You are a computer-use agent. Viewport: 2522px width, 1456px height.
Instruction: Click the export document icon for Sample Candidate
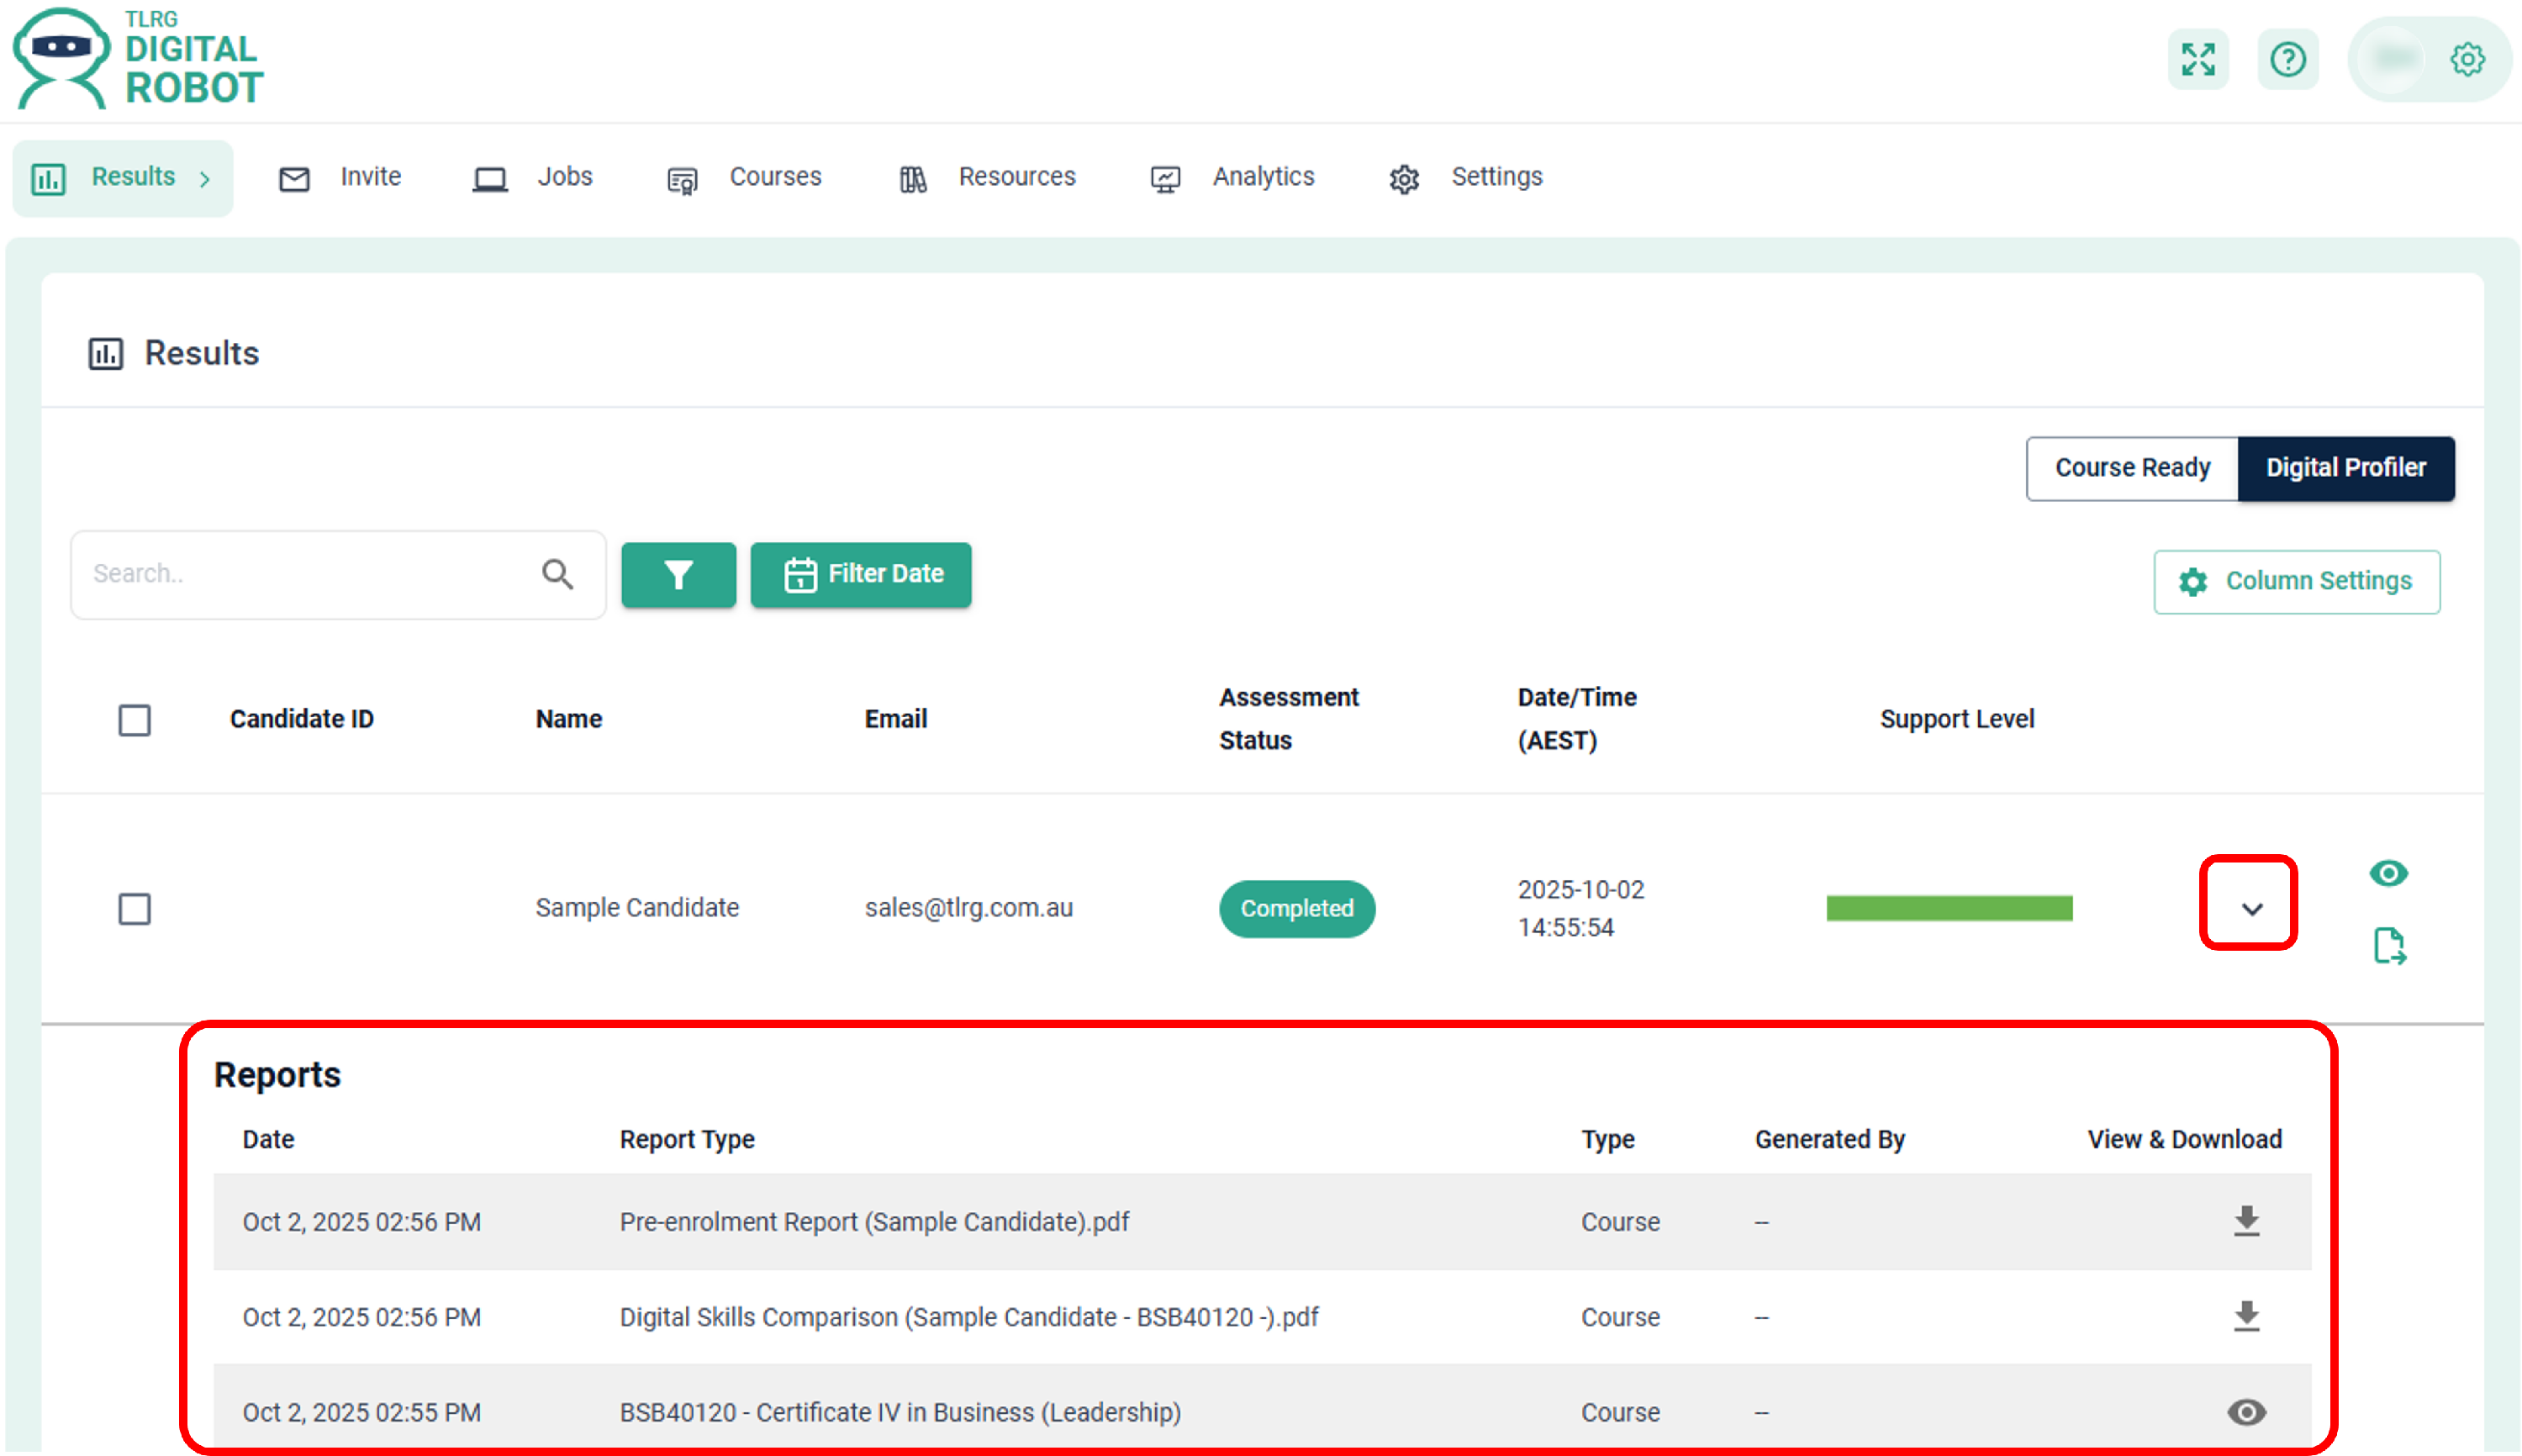pyautogui.click(x=2389, y=945)
